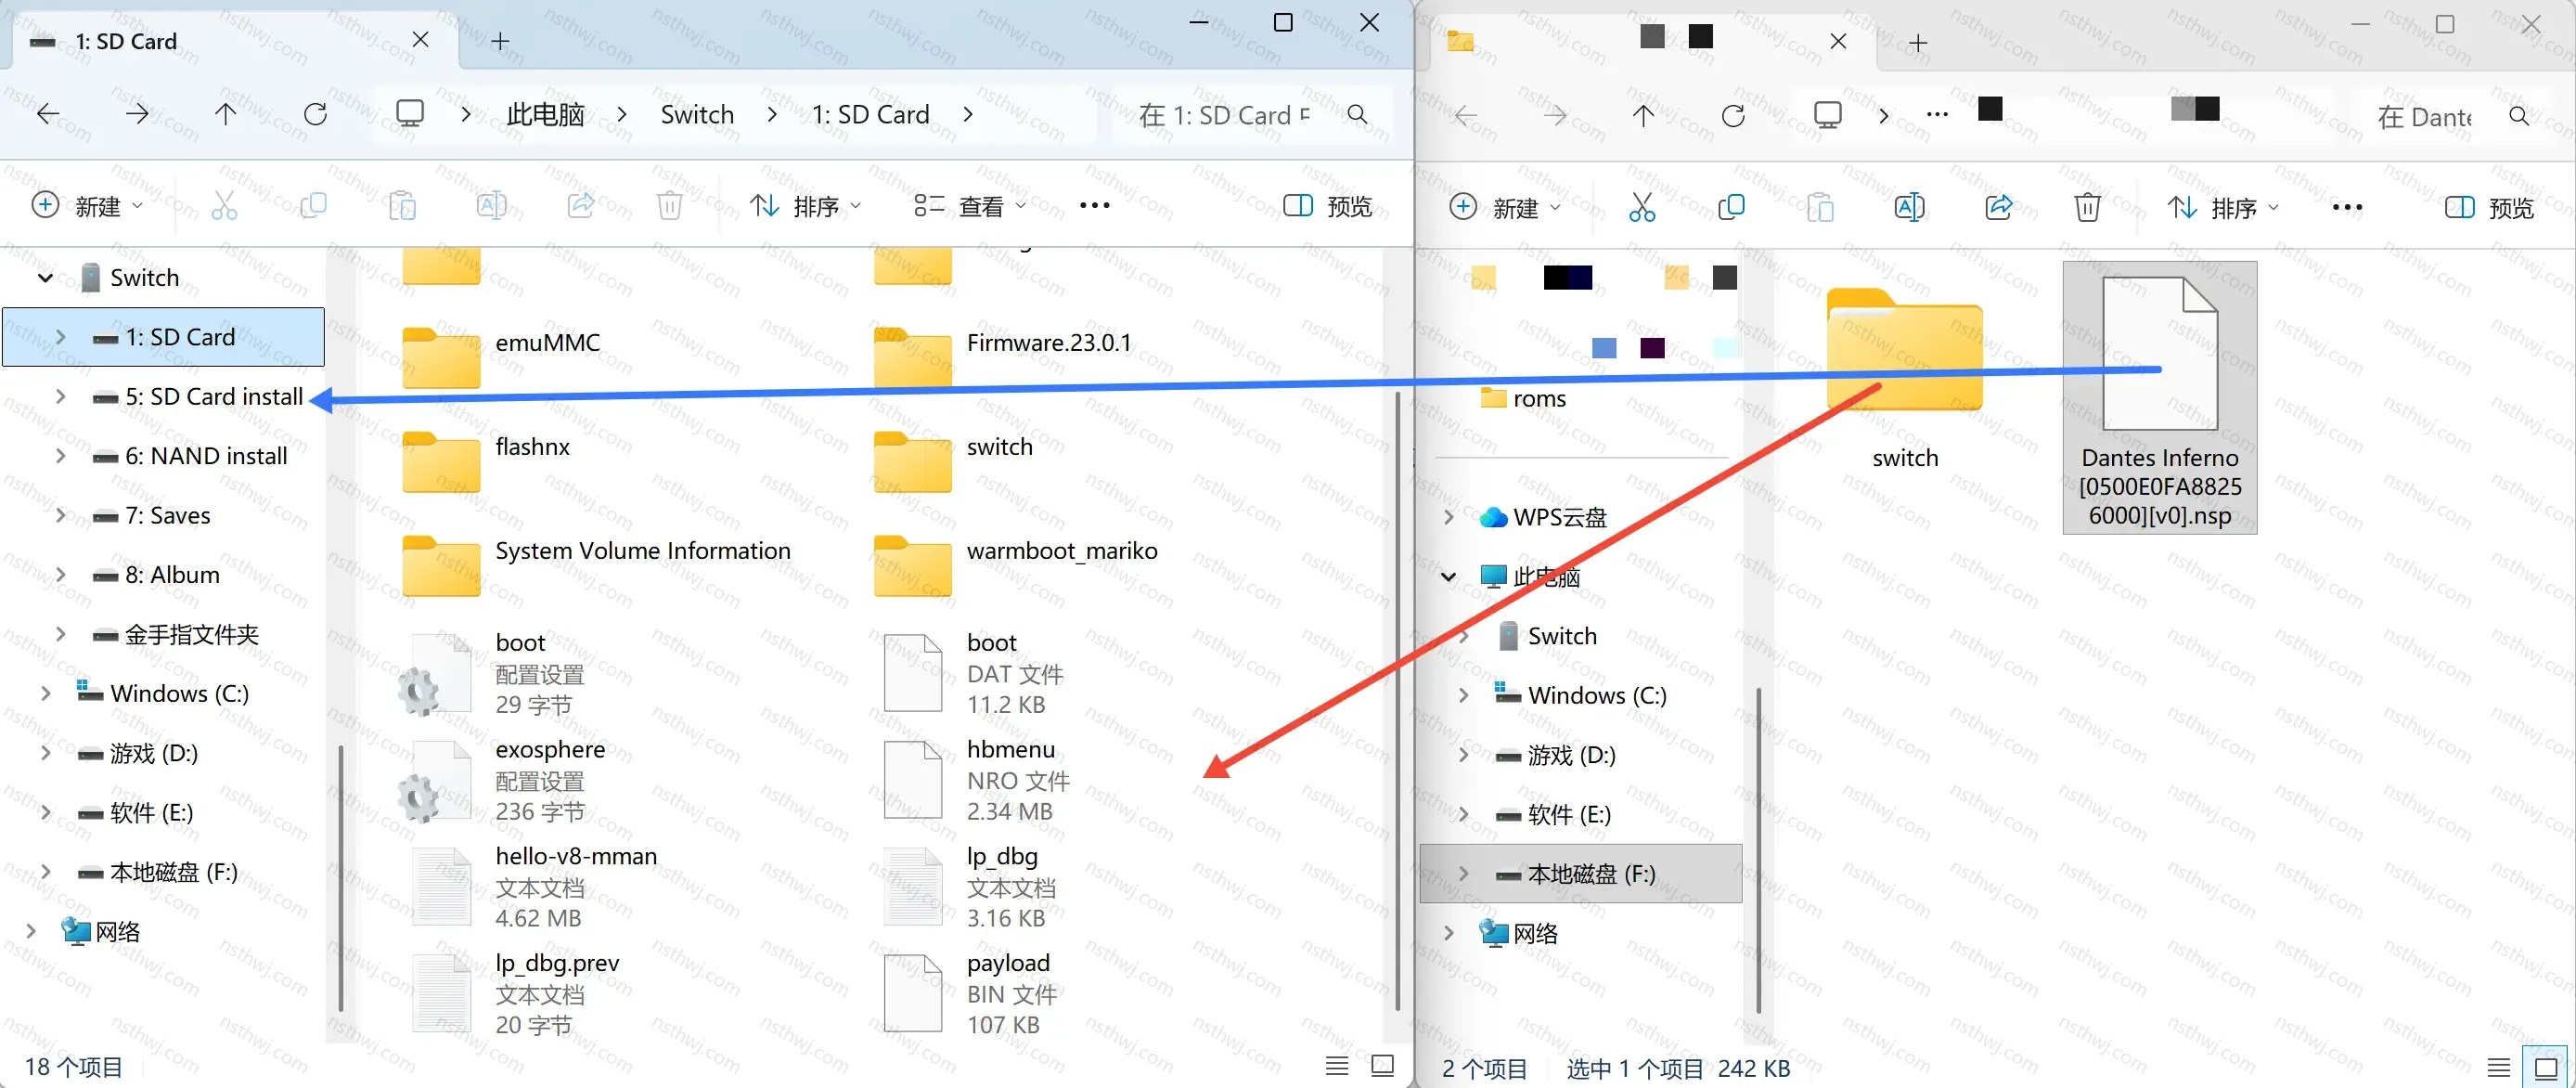Image resolution: width=2576 pixels, height=1088 pixels.
Task: Select the hbmenu NRO file
Action: (977, 781)
